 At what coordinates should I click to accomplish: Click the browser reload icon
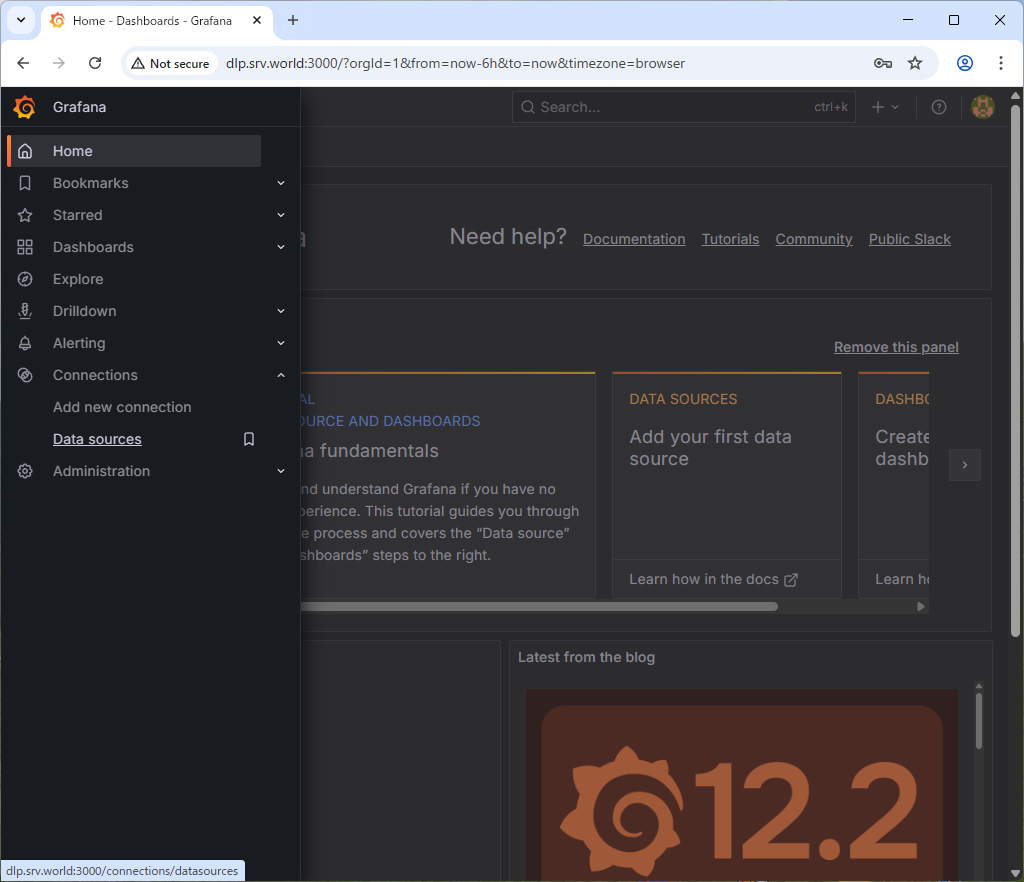click(x=95, y=63)
